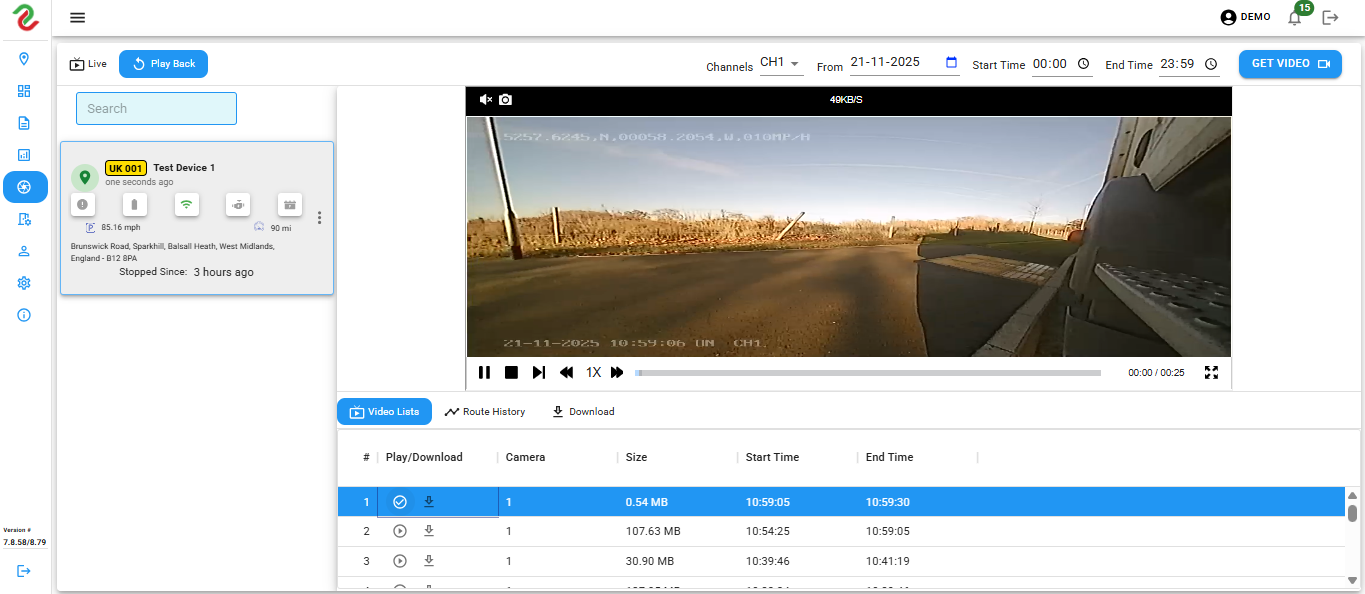The height and width of the screenshot is (594, 1365).
Task: Open the Download tab
Action: point(583,412)
